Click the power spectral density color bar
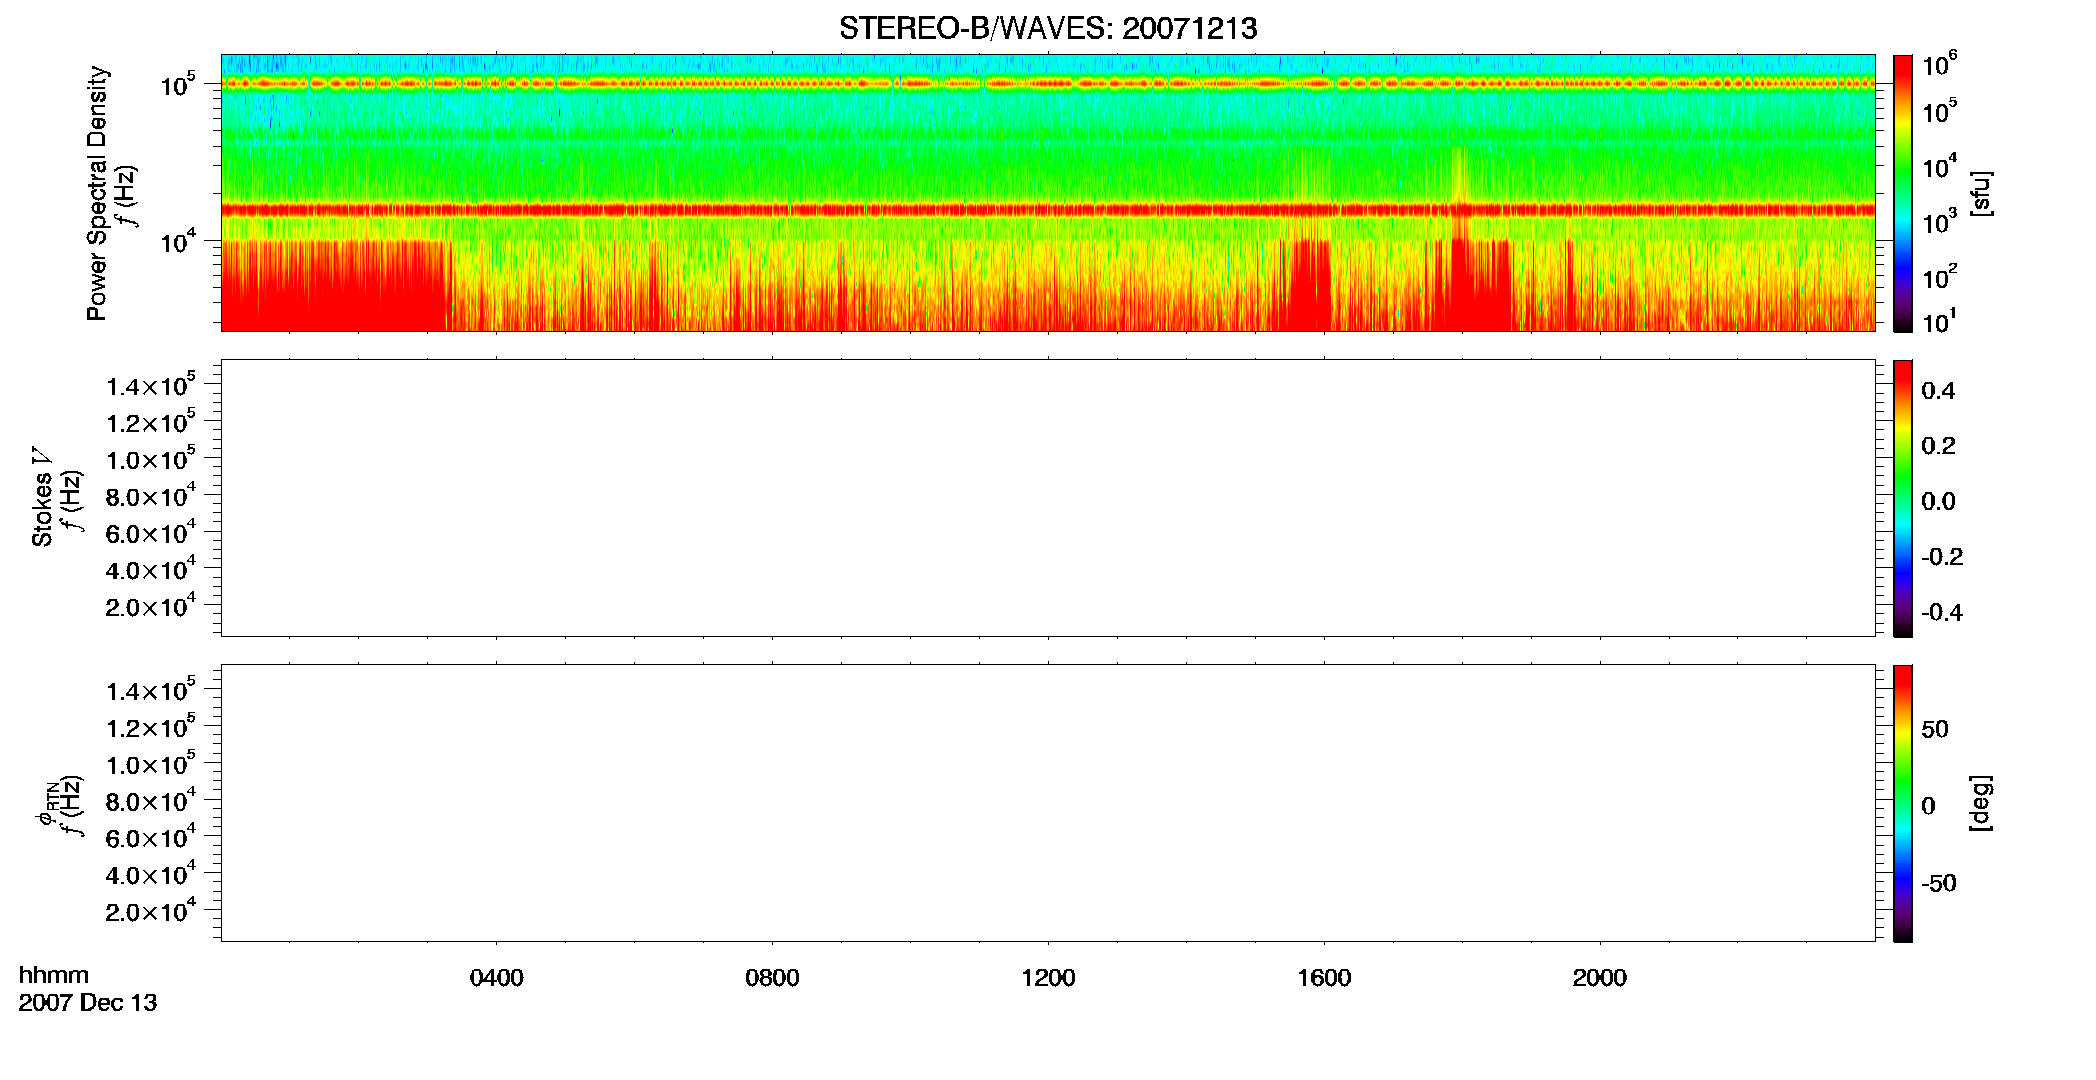2096x1080 pixels. point(1903,193)
